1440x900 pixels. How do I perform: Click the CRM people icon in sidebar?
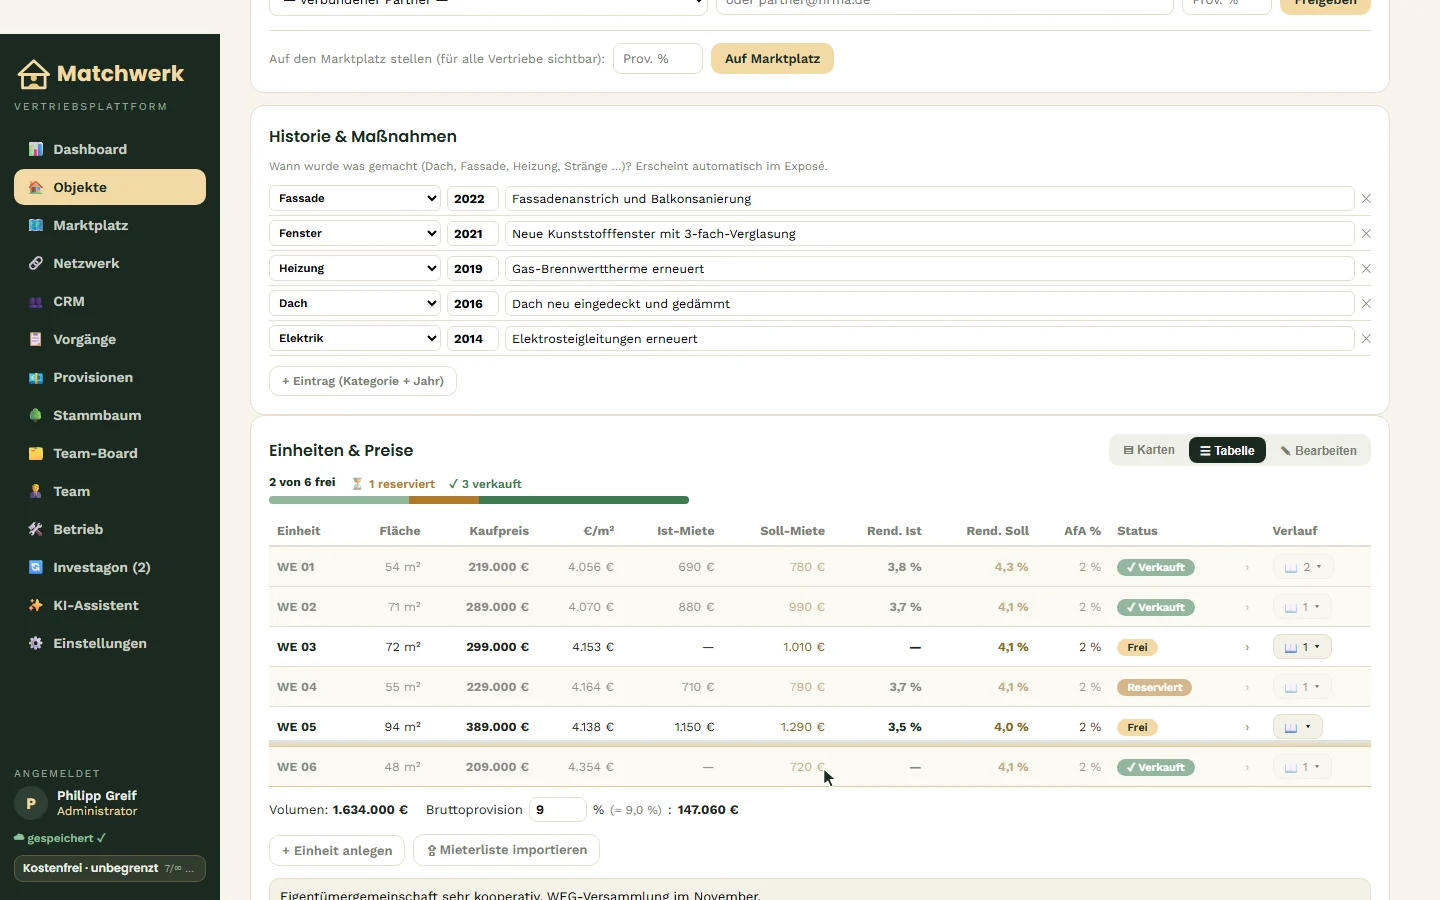point(36,301)
